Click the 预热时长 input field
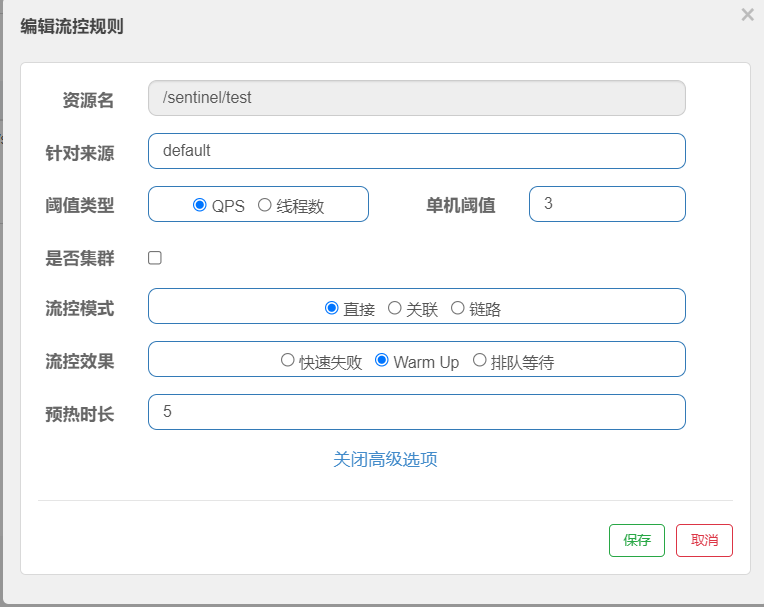Image resolution: width=764 pixels, height=607 pixels. pyautogui.click(x=416, y=412)
